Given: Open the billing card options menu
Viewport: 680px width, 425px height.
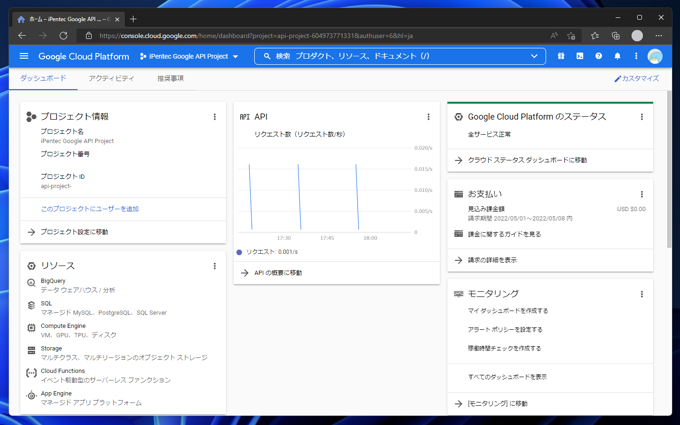Looking at the screenshot, I should (642, 194).
